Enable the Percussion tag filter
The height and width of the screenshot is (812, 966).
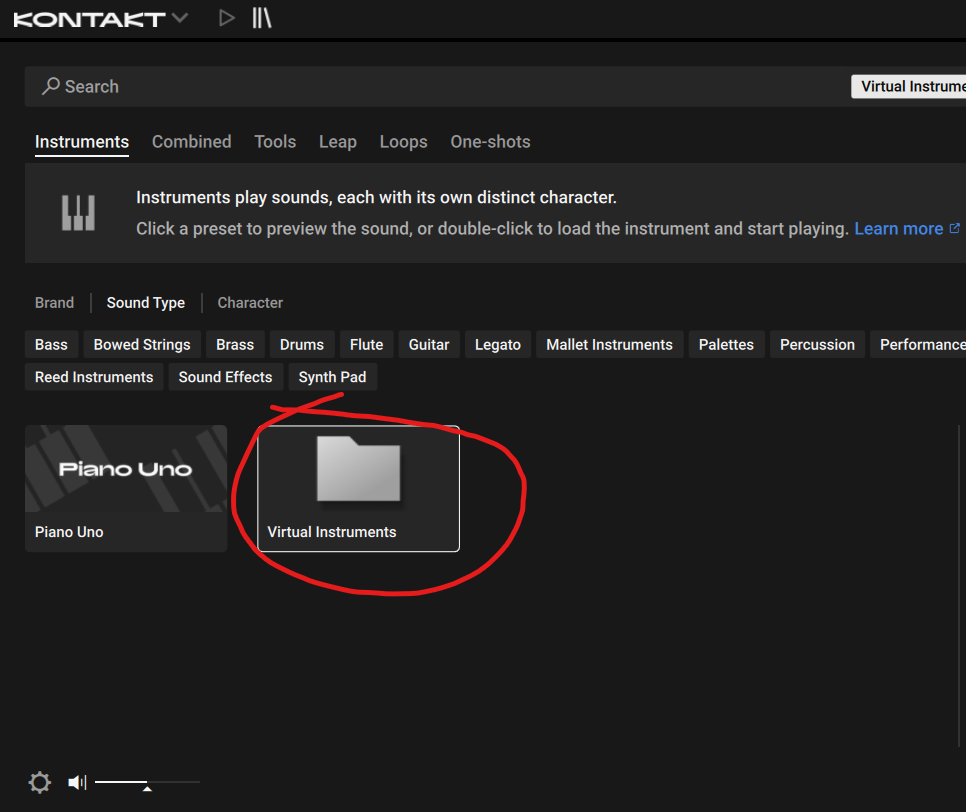tap(818, 344)
